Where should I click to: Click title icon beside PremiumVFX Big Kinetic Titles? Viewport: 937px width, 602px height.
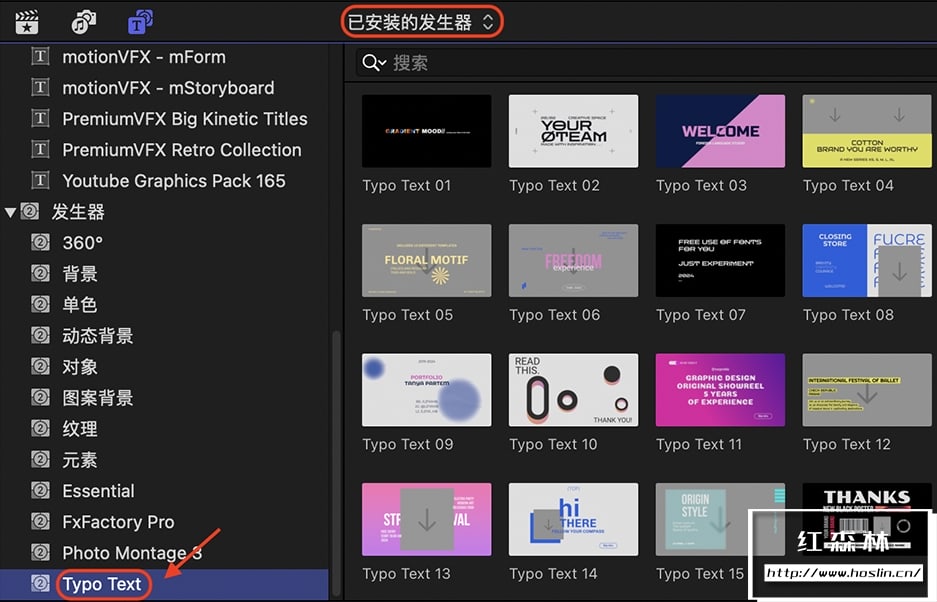click(40, 118)
